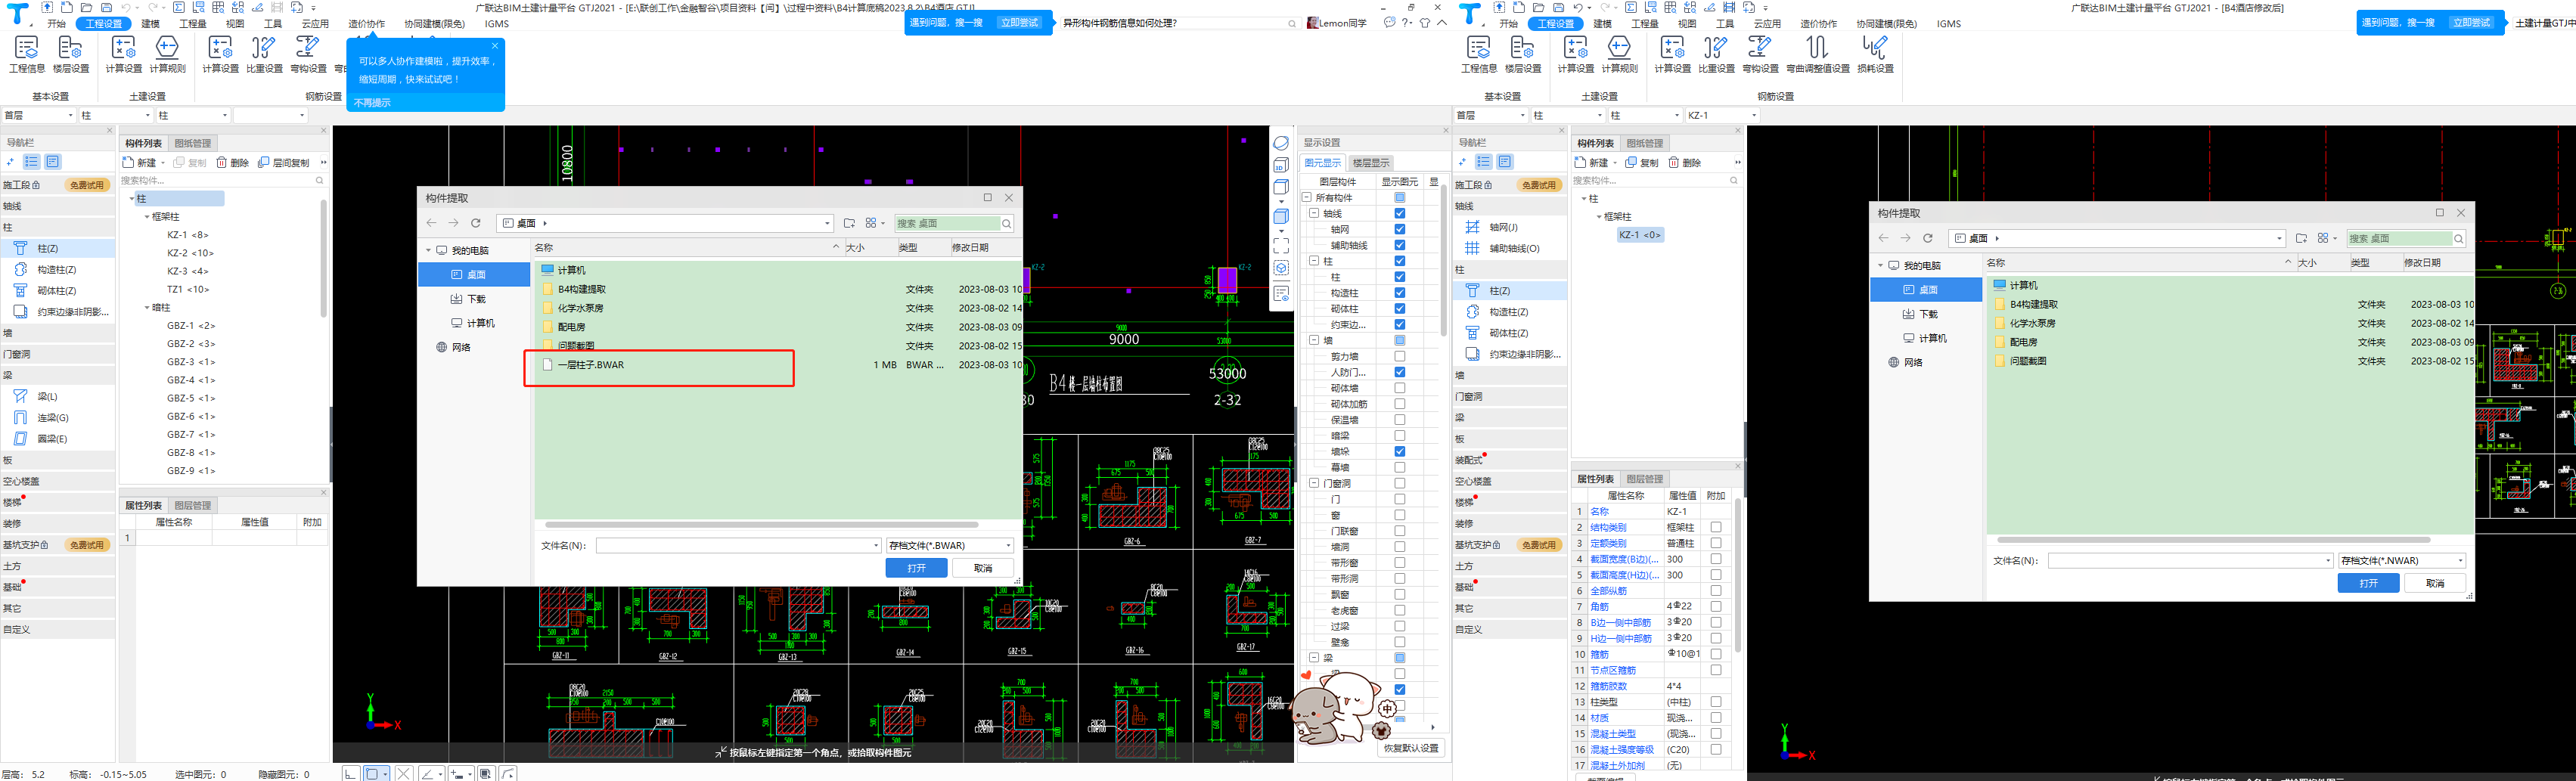2576x781 pixels.
Task: Click 删除 in the right component list toolbar
Action: (x=1683, y=162)
